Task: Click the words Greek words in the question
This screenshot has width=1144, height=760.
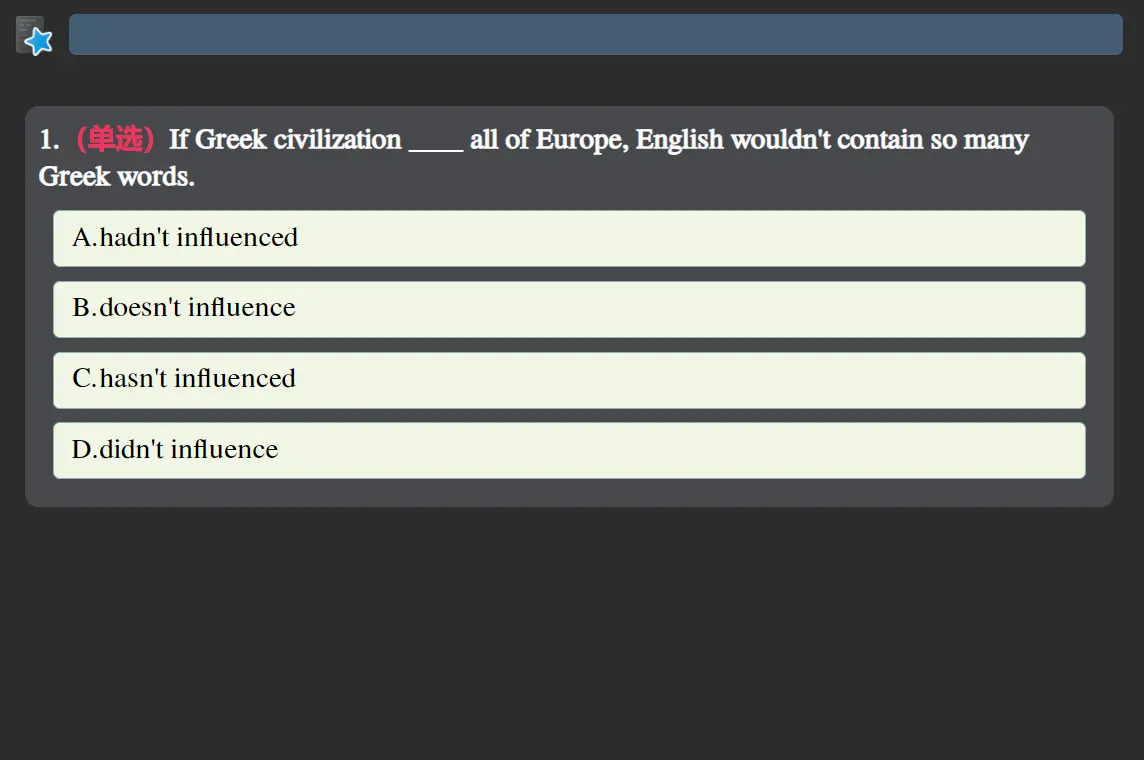Action: click(x=116, y=177)
